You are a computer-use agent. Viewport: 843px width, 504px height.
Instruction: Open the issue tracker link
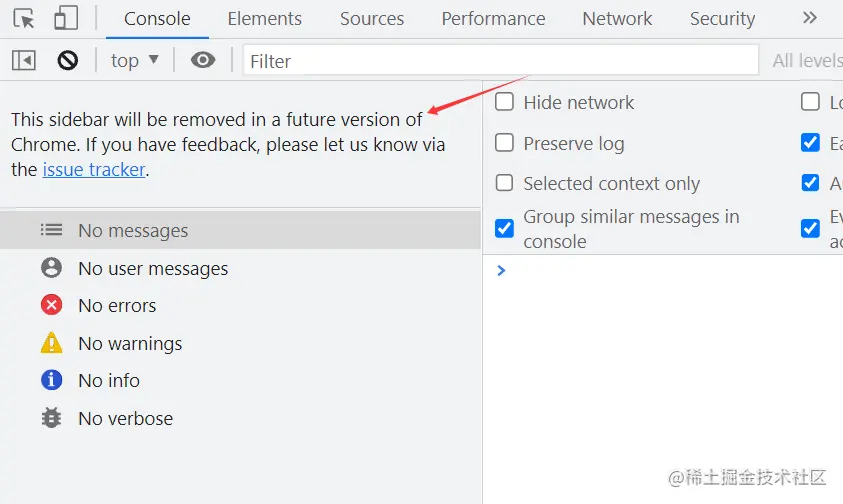point(94,169)
